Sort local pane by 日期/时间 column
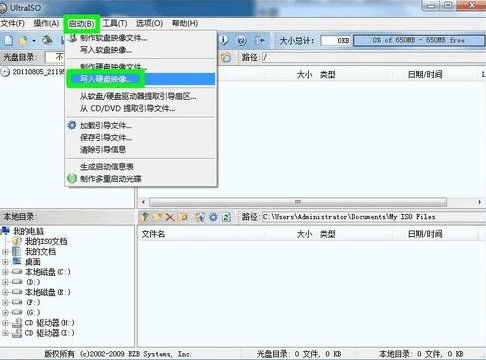The height and width of the screenshot is (360, 486). [x=425, y=234]
